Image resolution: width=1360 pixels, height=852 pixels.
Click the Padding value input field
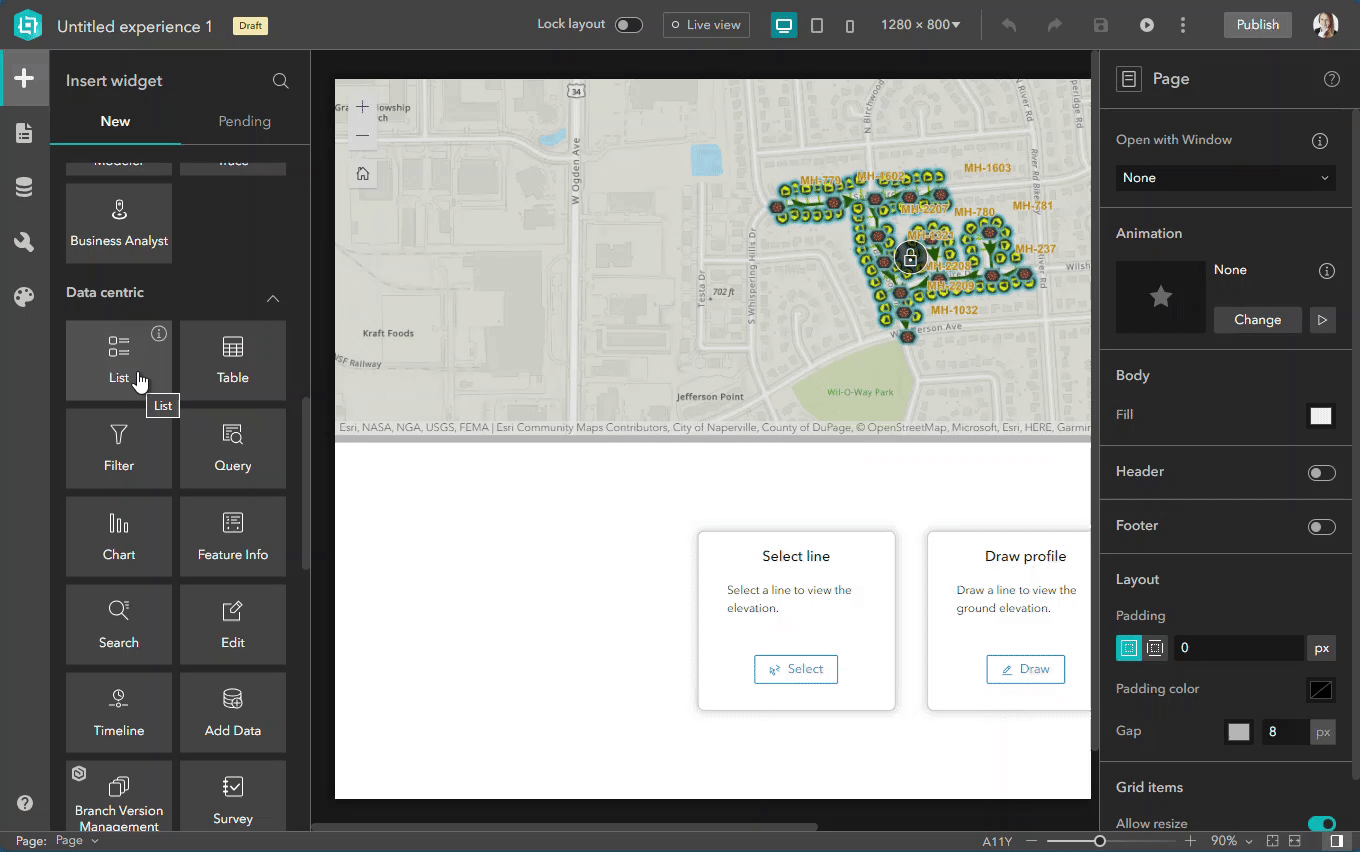coord(1238,648)
